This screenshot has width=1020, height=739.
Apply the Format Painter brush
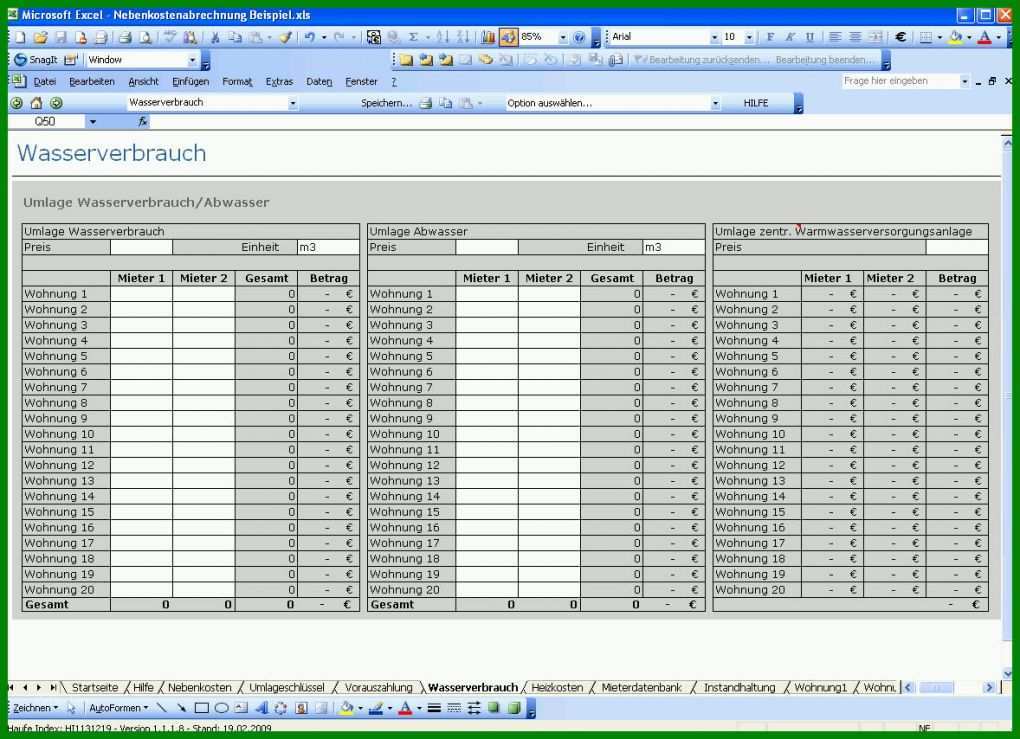(x=285, y=37)
